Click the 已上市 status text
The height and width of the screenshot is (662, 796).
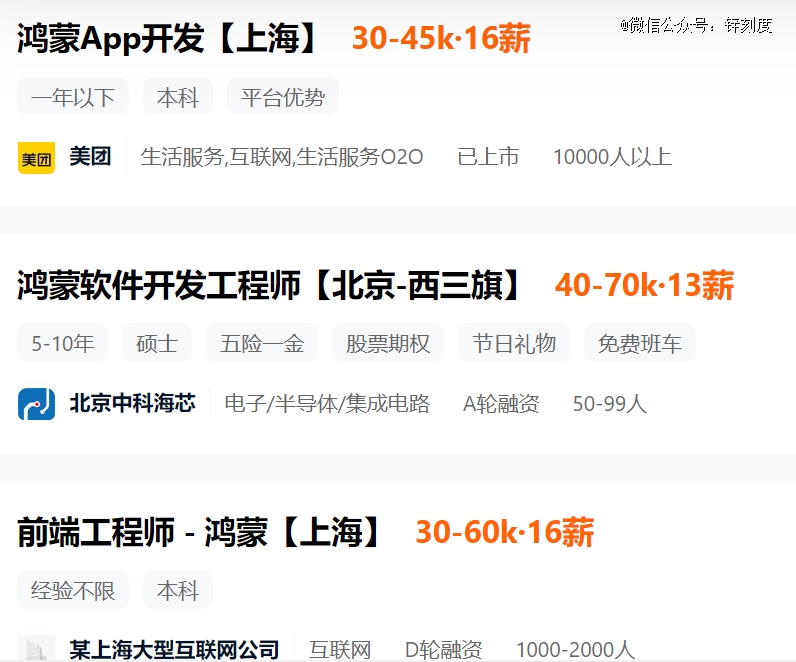[x=488, y=157]
